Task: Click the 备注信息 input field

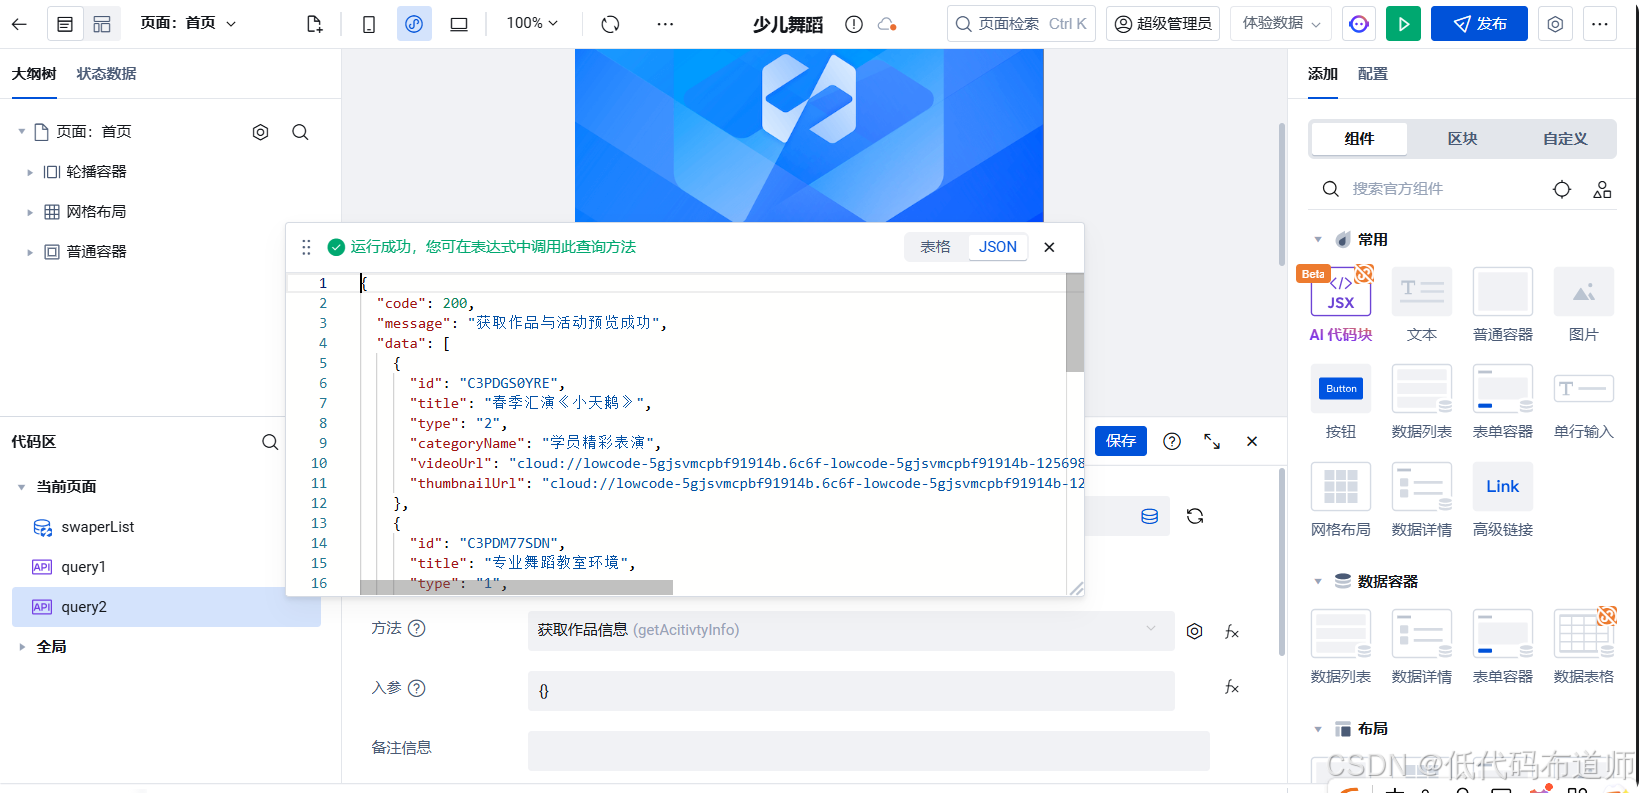Action: pyautogui.click(x=869, y=751)
